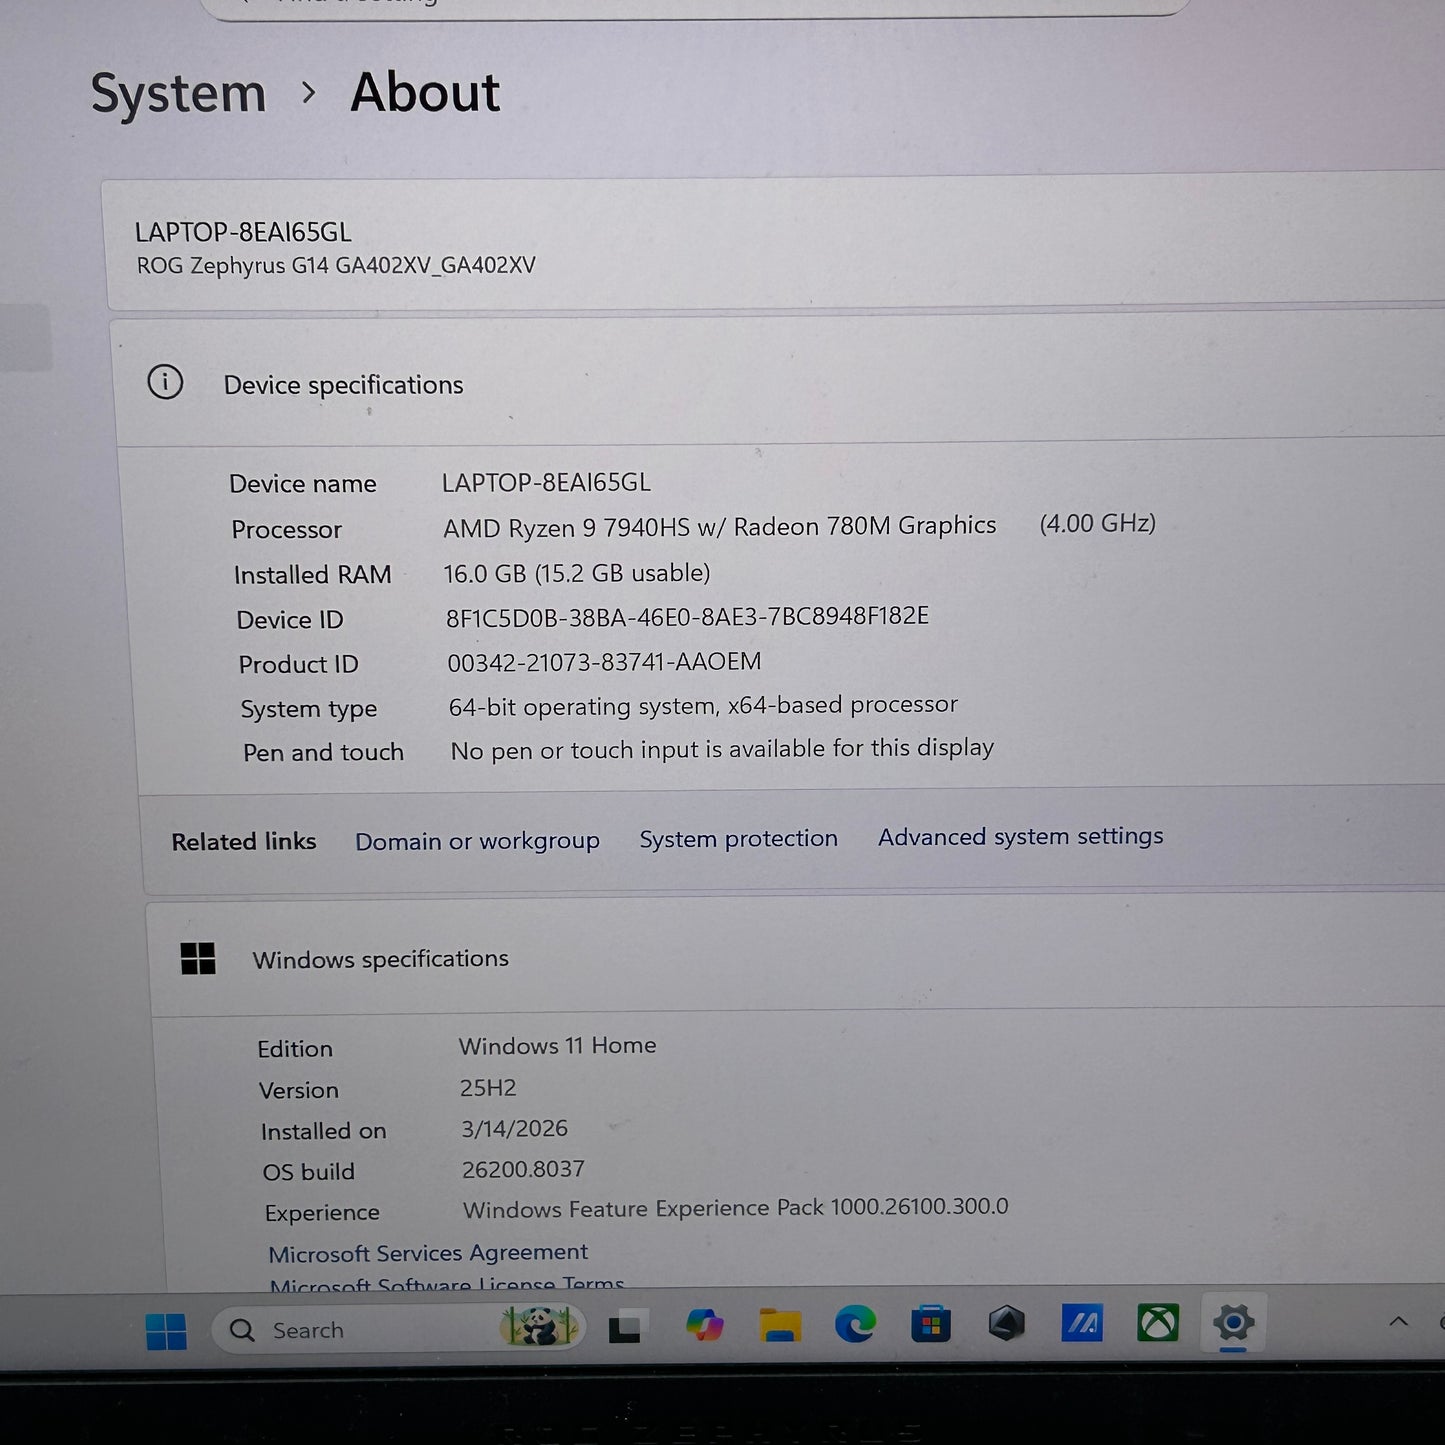Open File Explorer from the taskbar
1445x1445 pixels.
tap(781, 1326)
